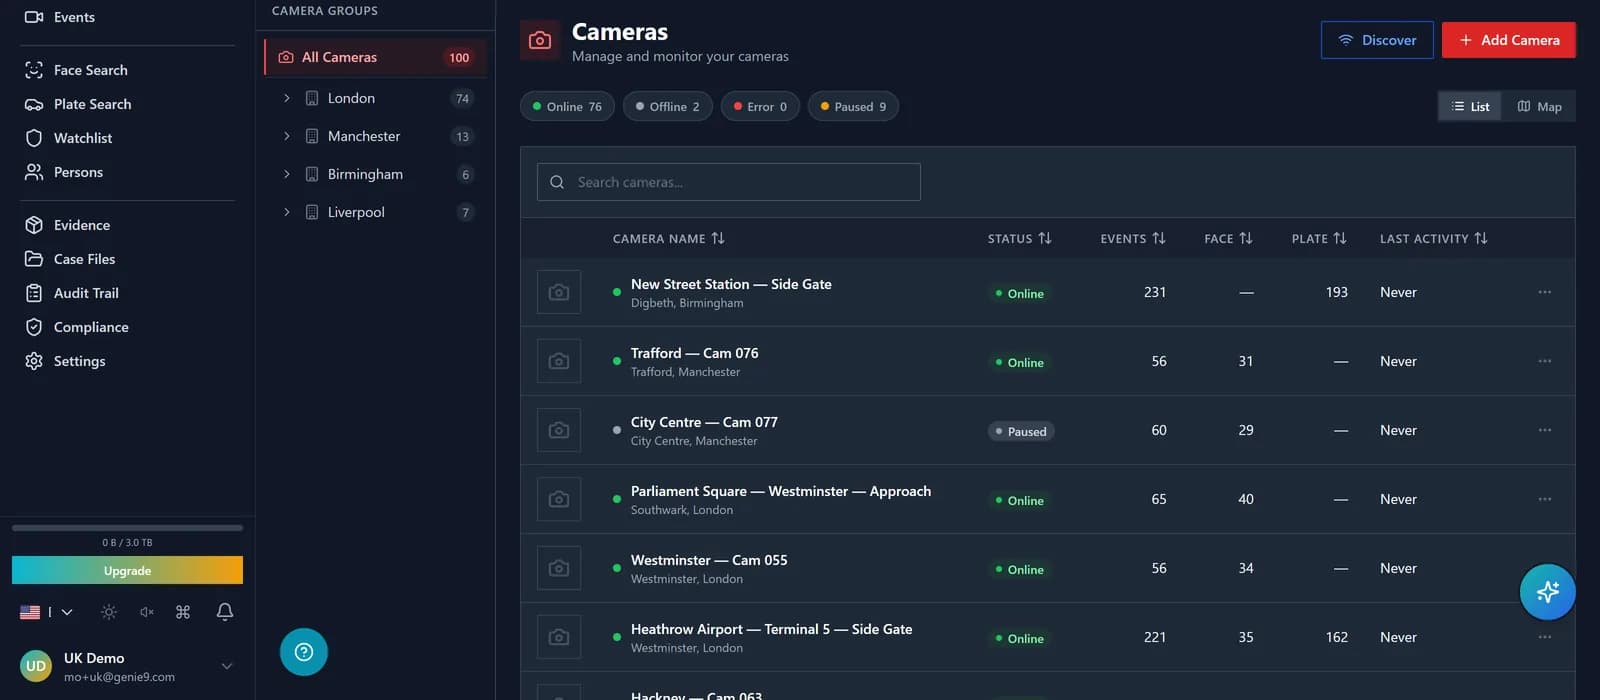This screenshot has height=700, width=1600.
Task: Open the help question mark button
Action: [x=304, y=652]
